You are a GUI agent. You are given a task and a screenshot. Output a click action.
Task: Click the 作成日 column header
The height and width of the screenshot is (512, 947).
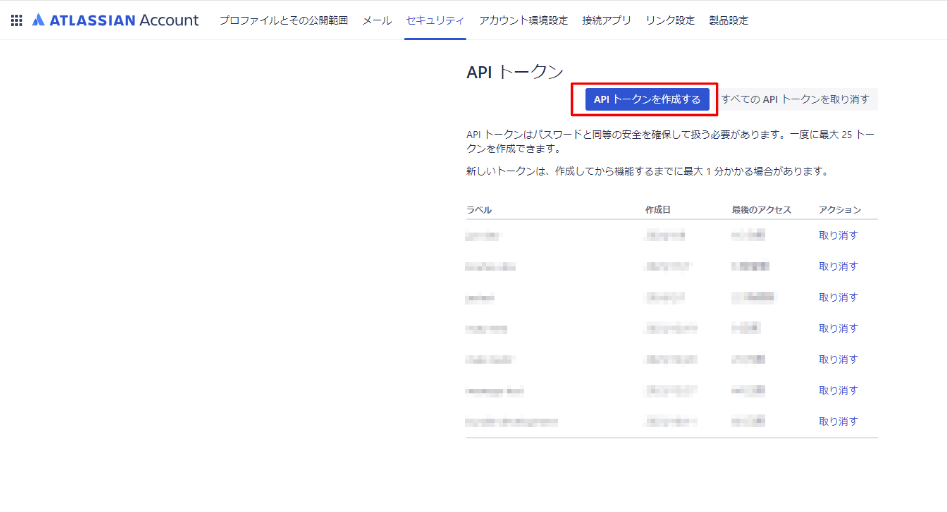tap(658, 210)
